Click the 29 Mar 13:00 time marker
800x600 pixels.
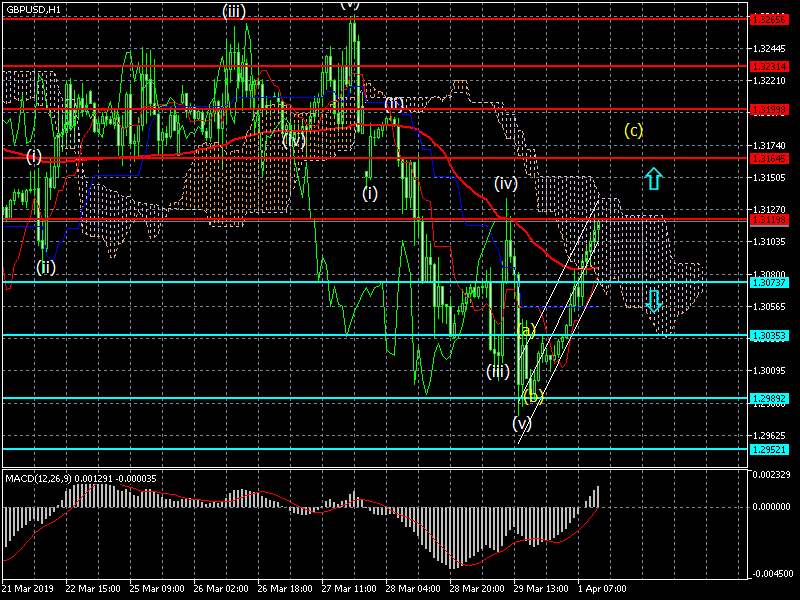542,590
